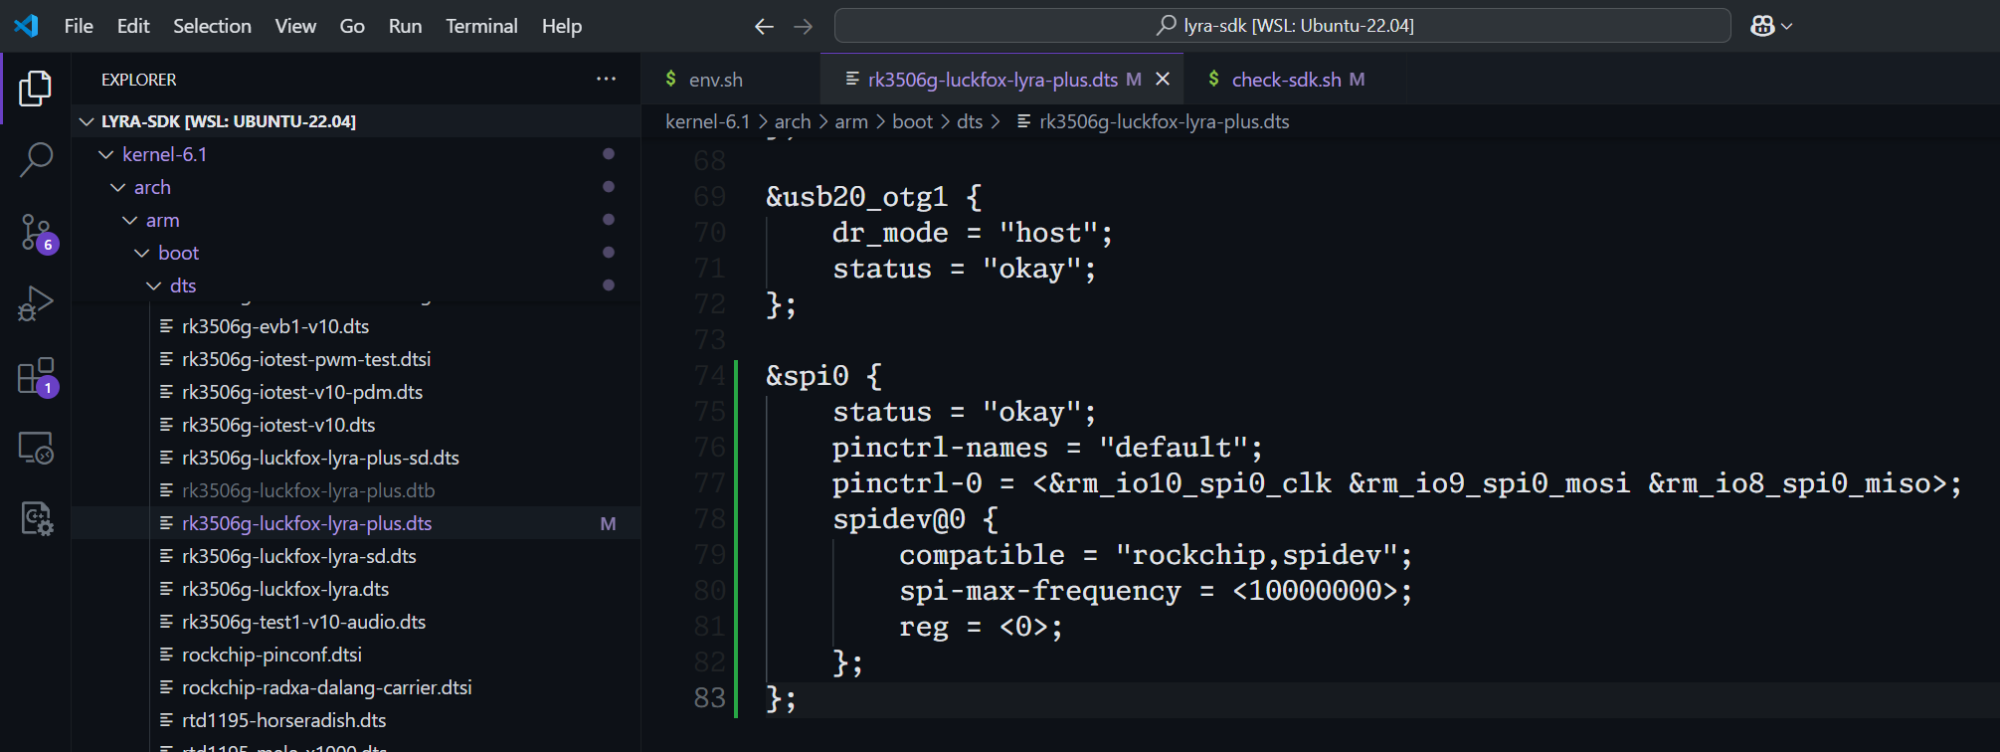
Task: Click the boot breadcrumb segment
Action: click(912, 121)
